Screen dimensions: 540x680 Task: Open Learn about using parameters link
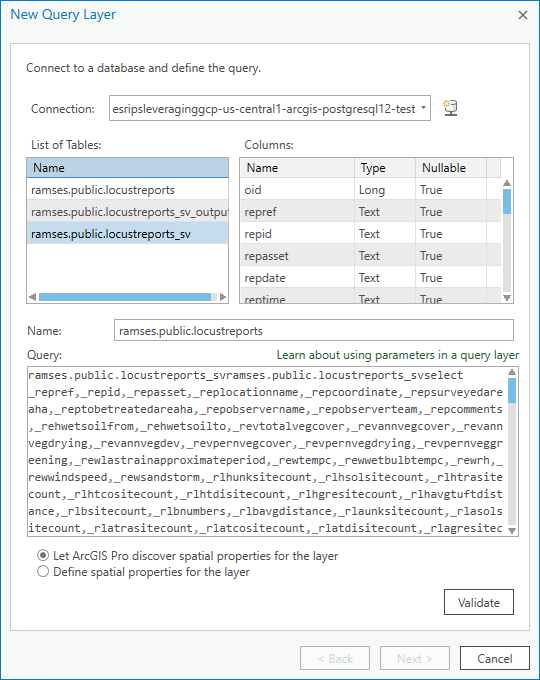click(x=398, y=355)
